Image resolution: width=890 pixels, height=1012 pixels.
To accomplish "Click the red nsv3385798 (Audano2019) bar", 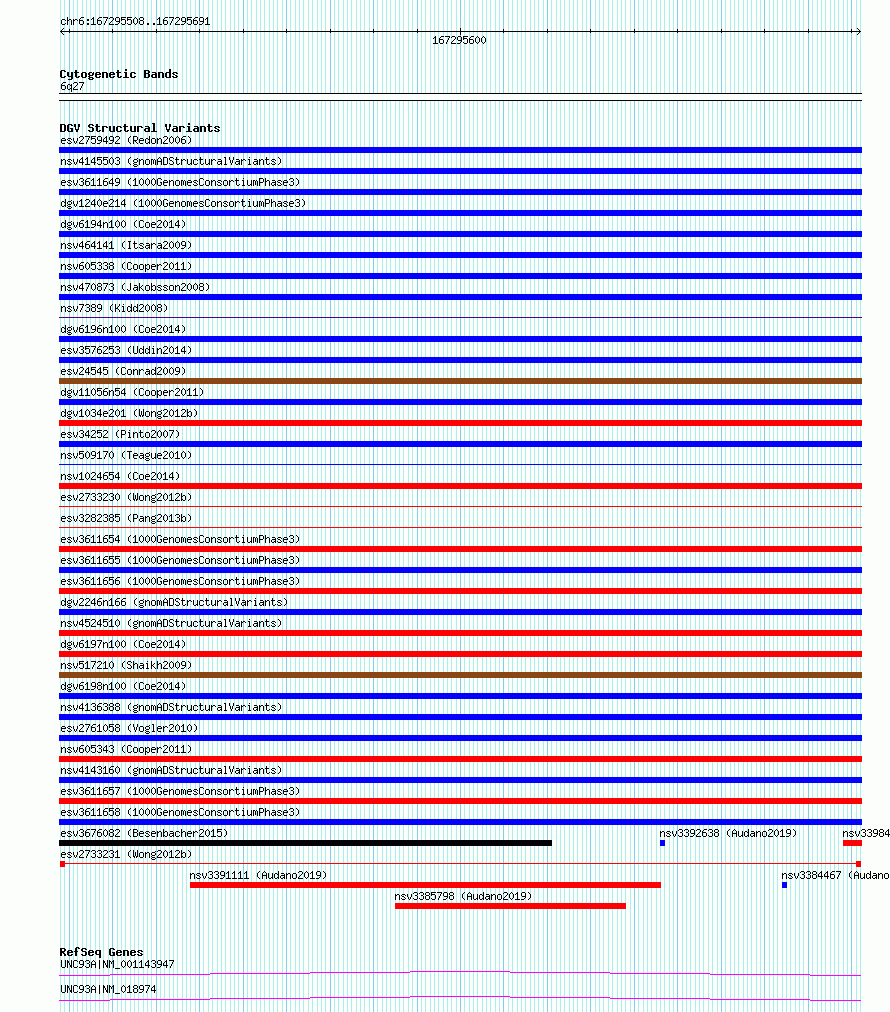I will pos(511,906).
